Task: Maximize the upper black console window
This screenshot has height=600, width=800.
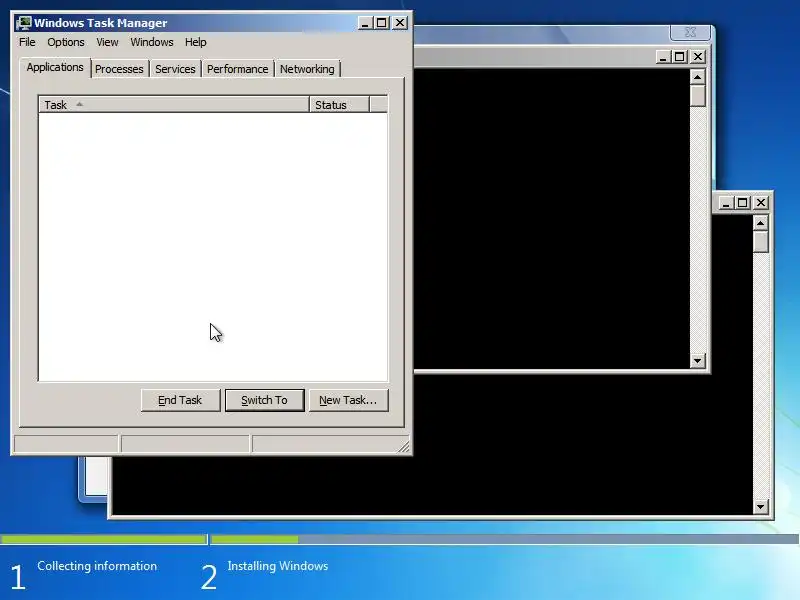Action: coord(679,57)
